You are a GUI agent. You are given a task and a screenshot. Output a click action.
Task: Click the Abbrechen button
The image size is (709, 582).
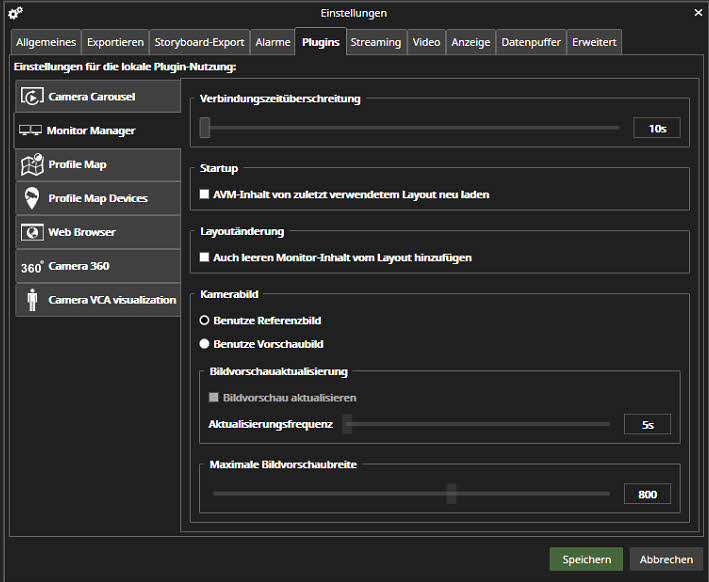point(666,560)
